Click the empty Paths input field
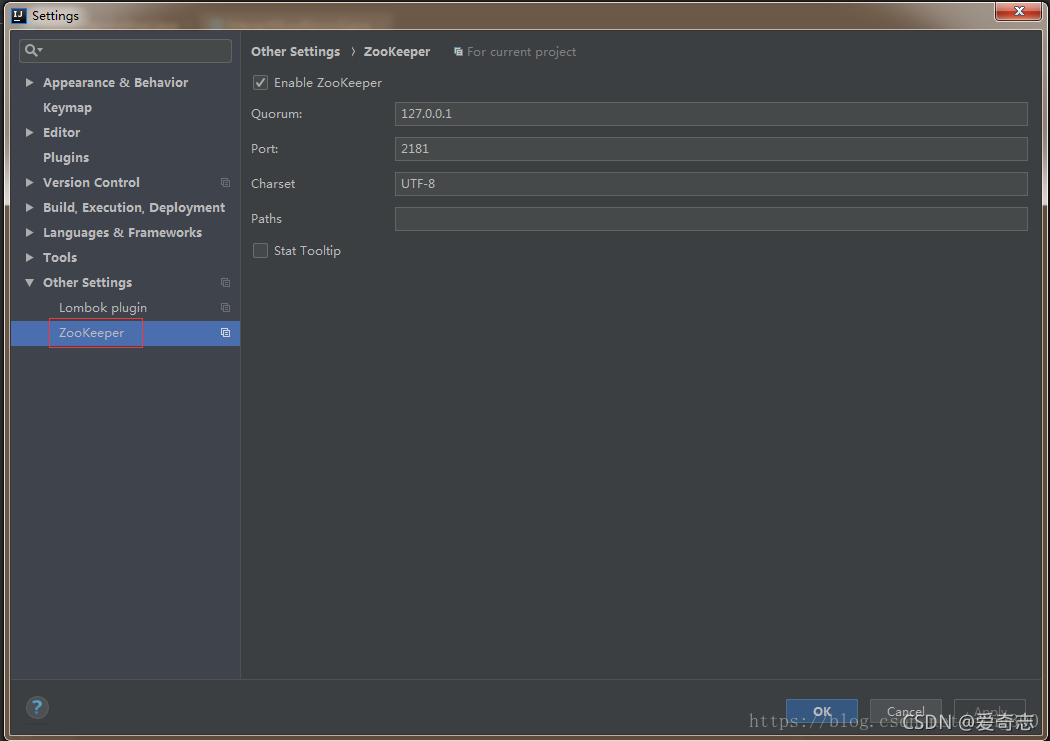The width and height of the screenshot is (1050, 741). tap(711, 219)
